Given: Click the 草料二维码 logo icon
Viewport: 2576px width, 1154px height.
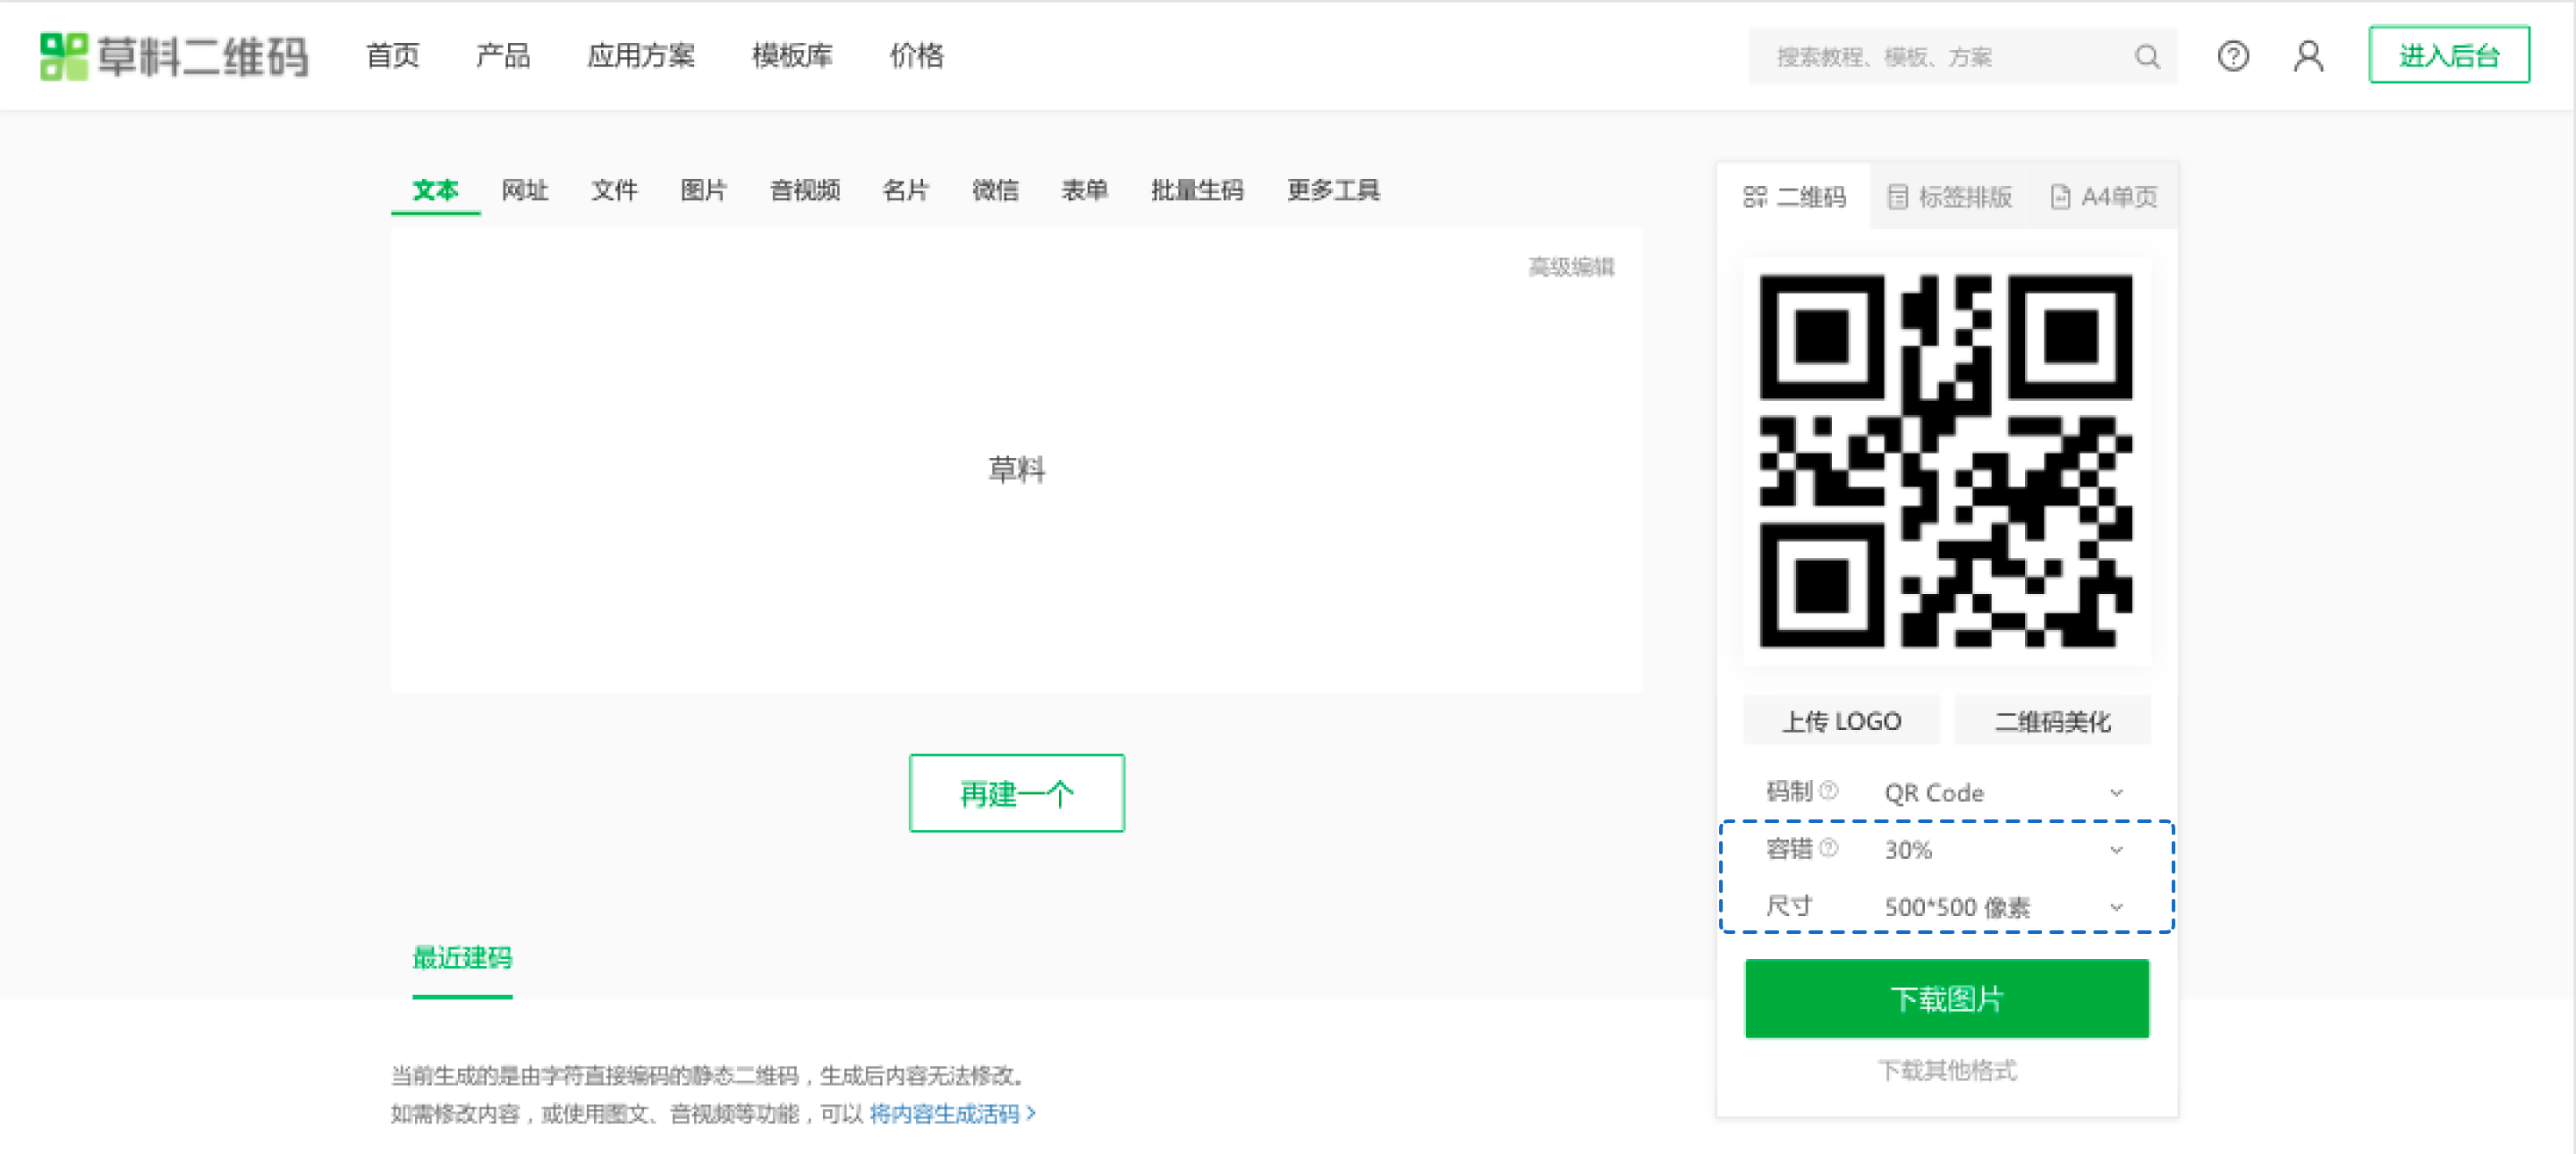Looking at the screenshot, I should click(x=64, y=56).
